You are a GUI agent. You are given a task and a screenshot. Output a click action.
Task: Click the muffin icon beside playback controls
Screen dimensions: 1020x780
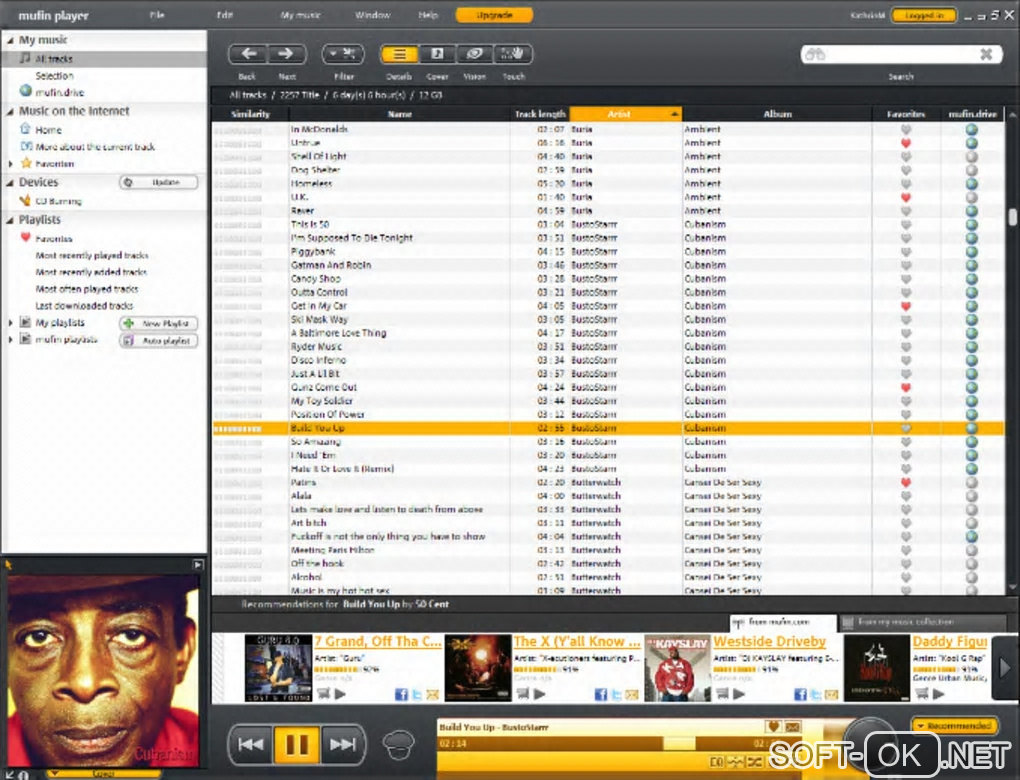tap(399, 745)
